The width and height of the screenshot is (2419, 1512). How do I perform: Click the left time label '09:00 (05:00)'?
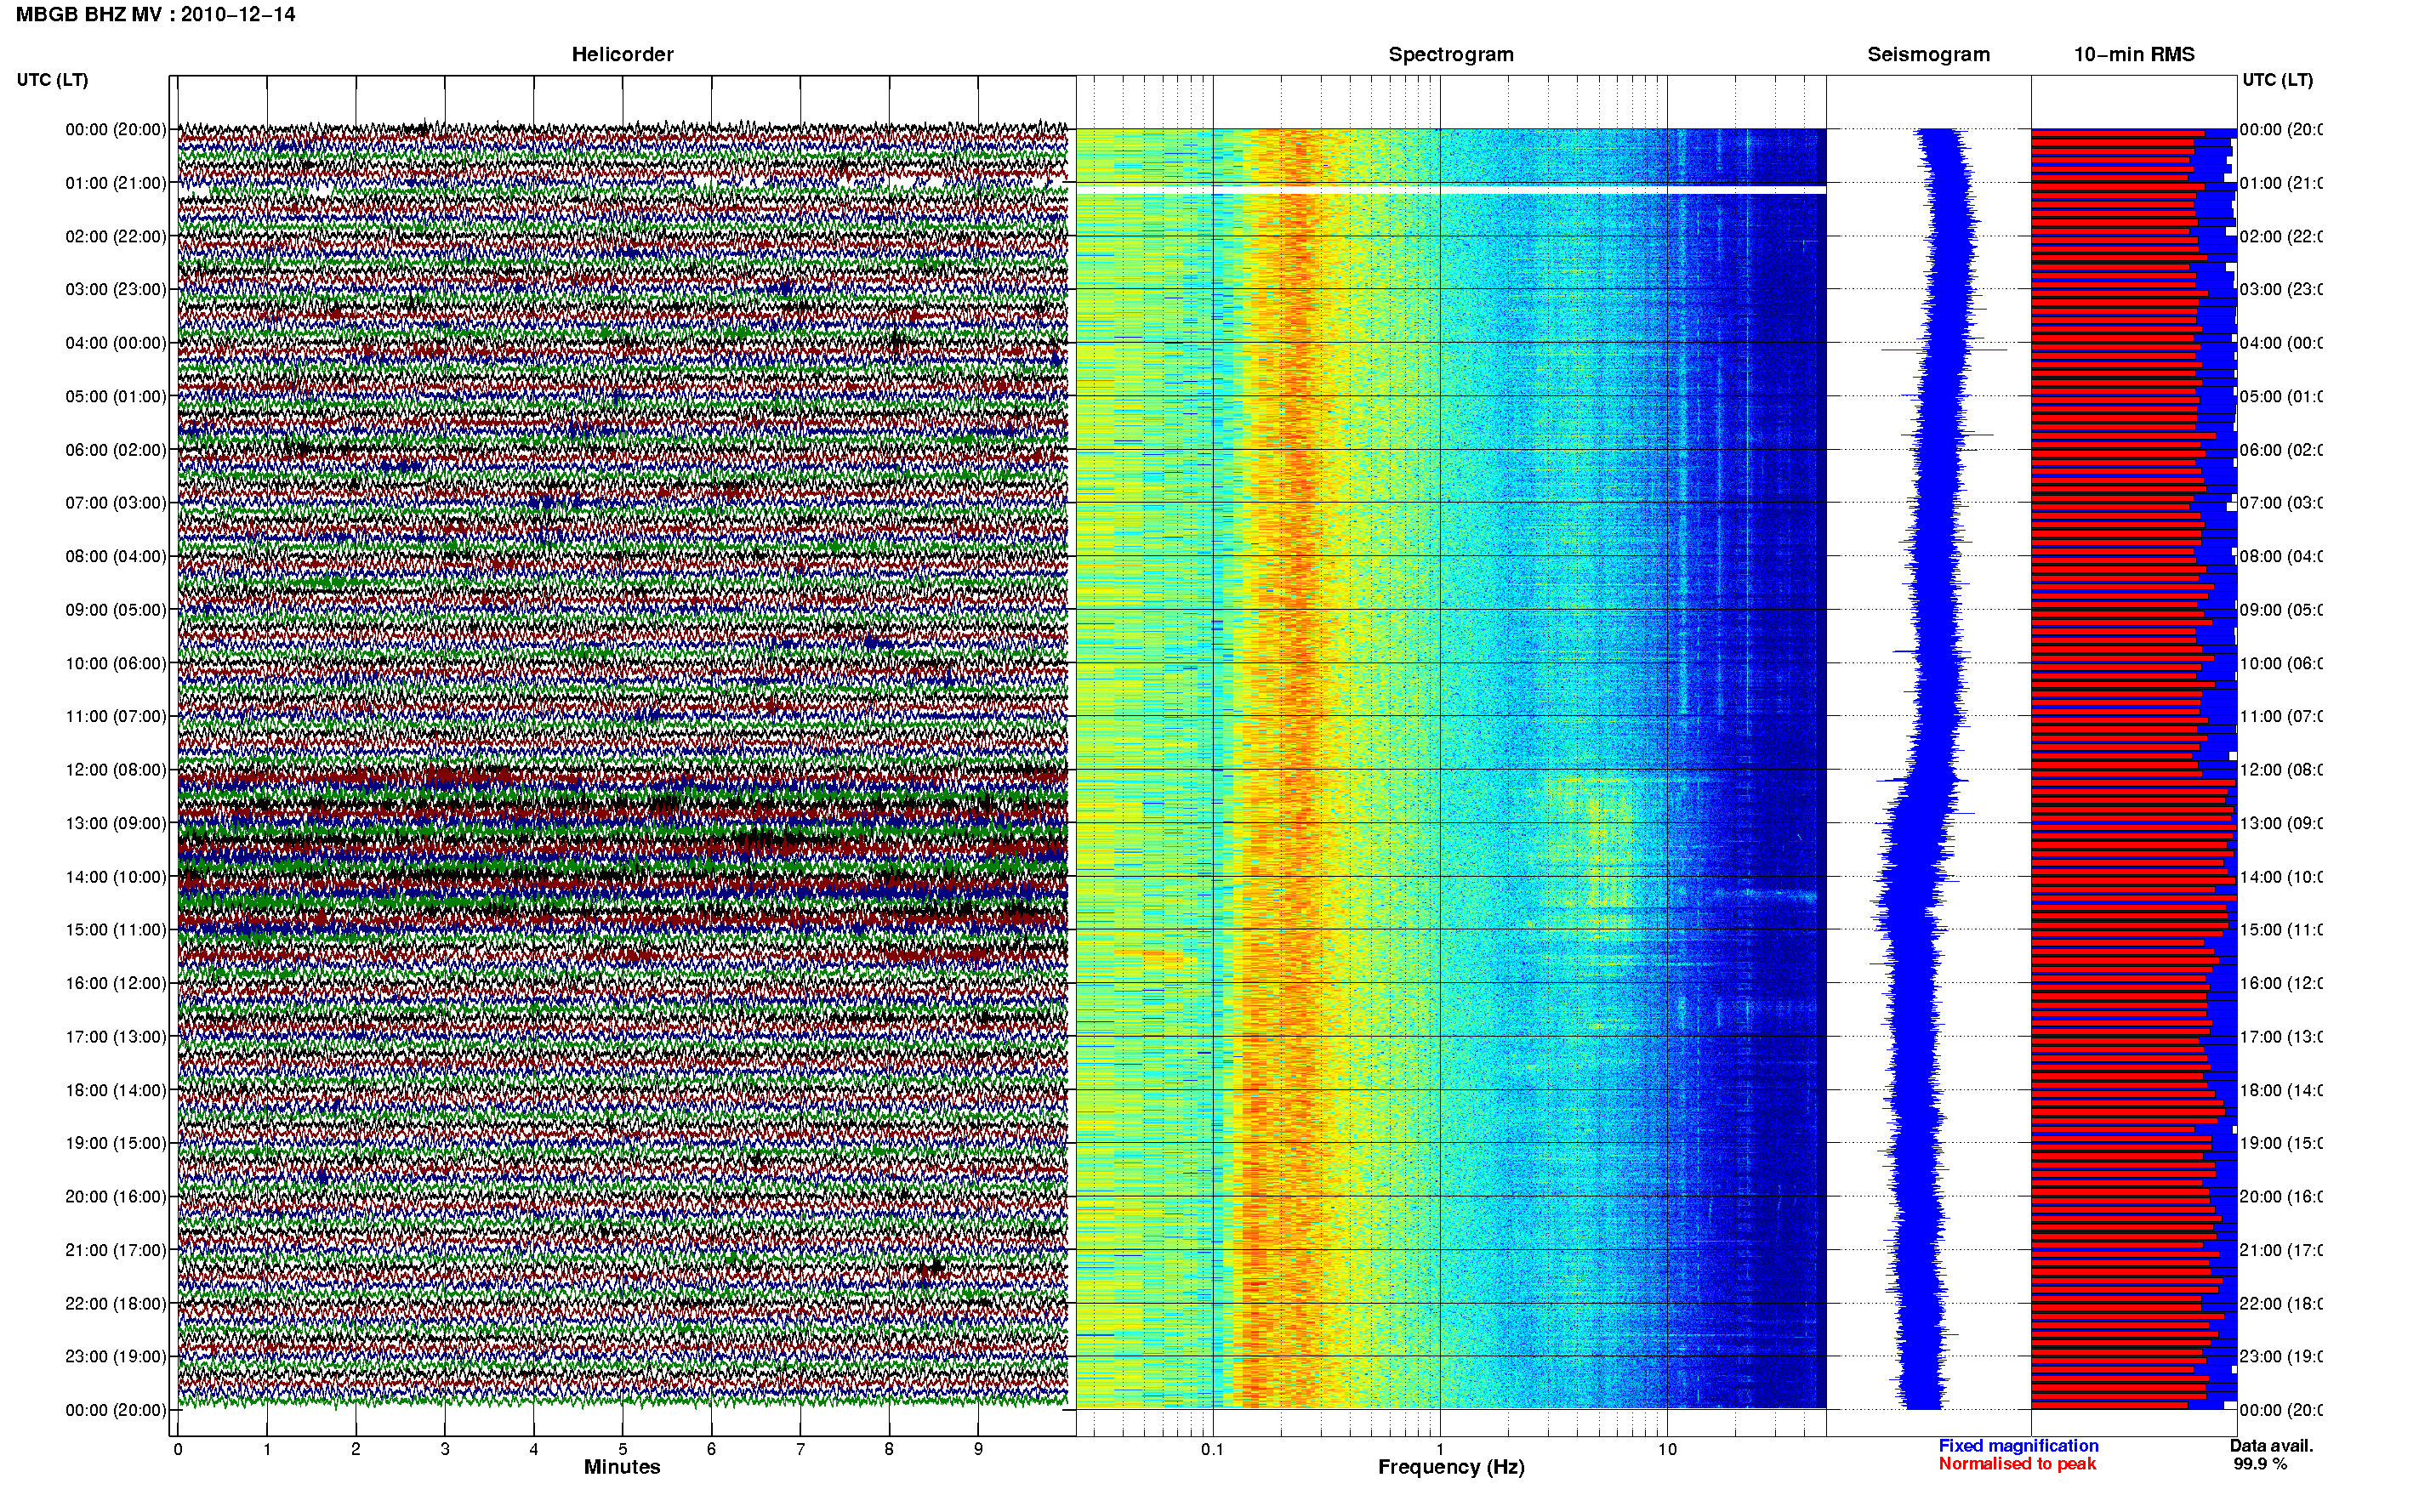[116, 609]
